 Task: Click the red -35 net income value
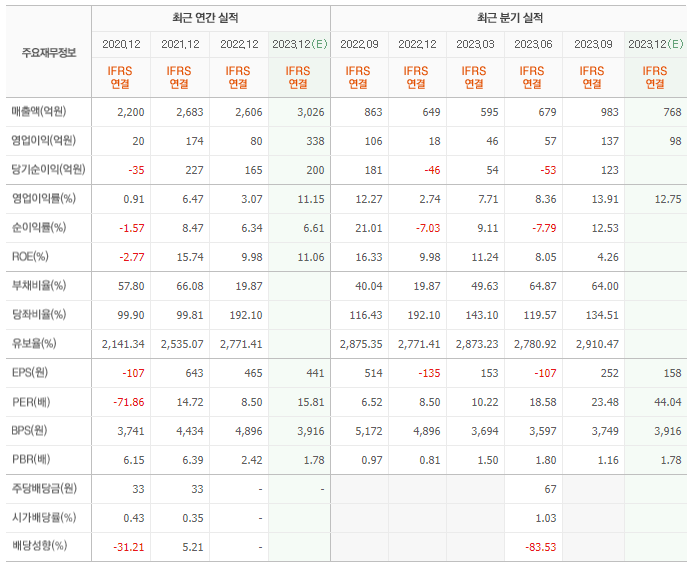(x=136, y=170)
